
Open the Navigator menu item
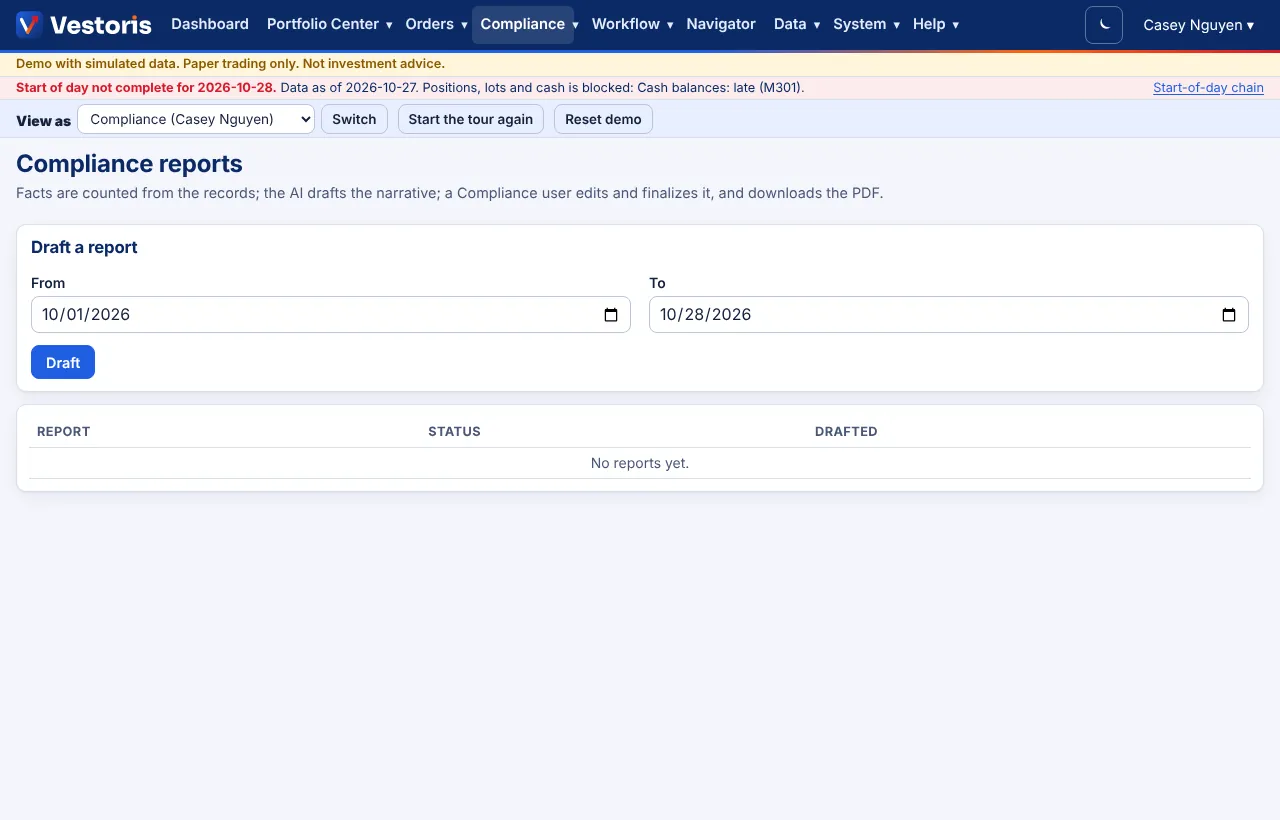721,24
